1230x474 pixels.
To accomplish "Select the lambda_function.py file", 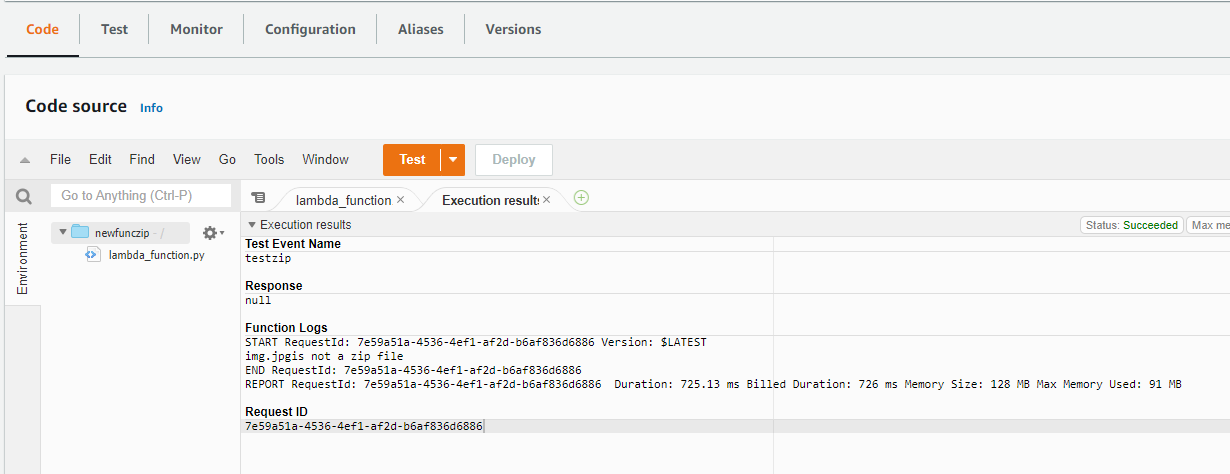I will [156, 255].
